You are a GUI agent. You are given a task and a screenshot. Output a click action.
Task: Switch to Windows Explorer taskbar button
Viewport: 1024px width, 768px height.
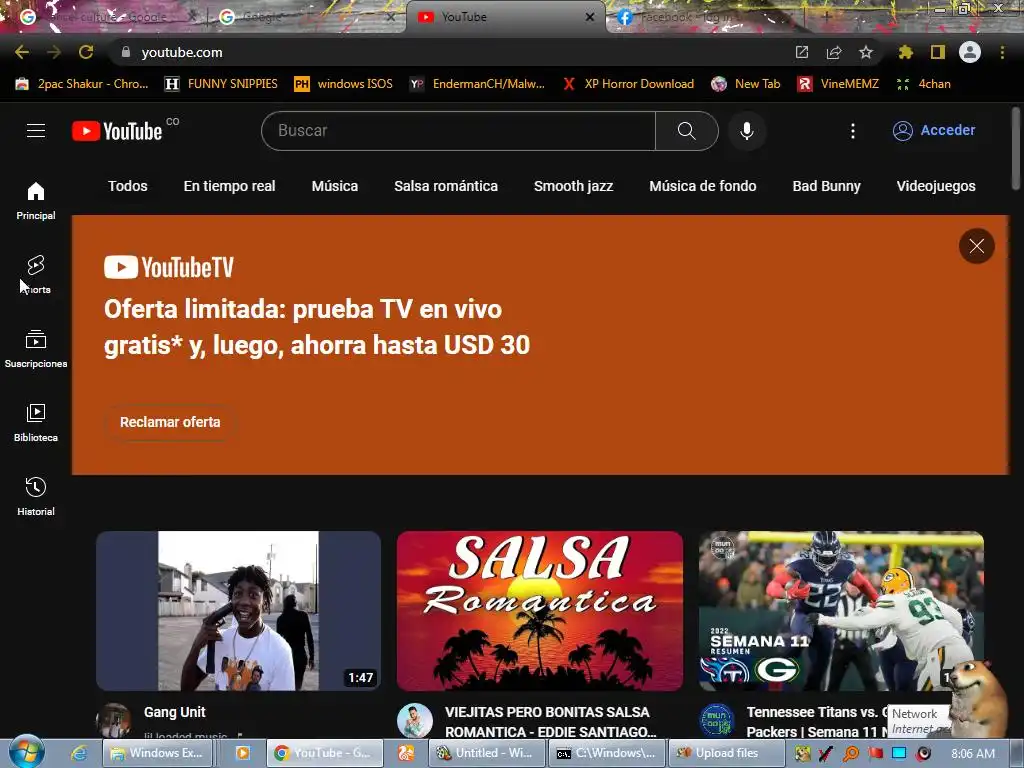click(x=157, y=753)
